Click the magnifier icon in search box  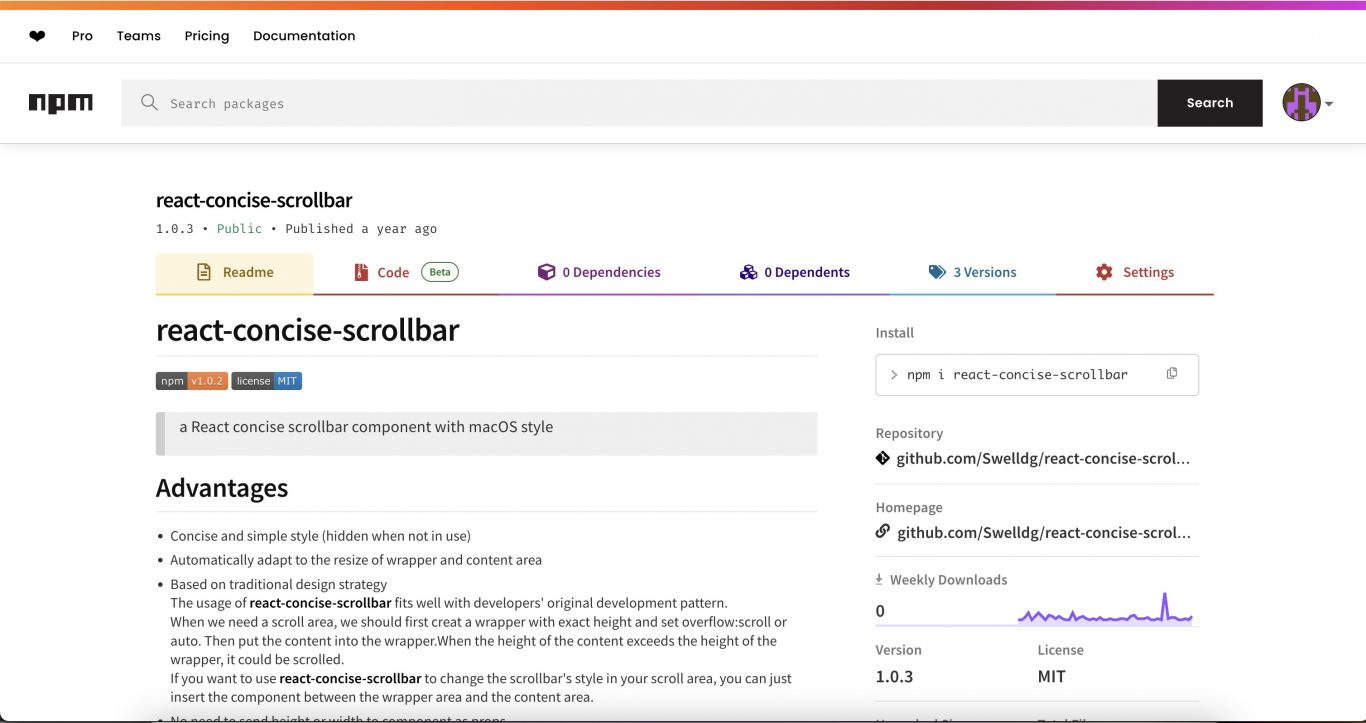click(x=149, y=103)
